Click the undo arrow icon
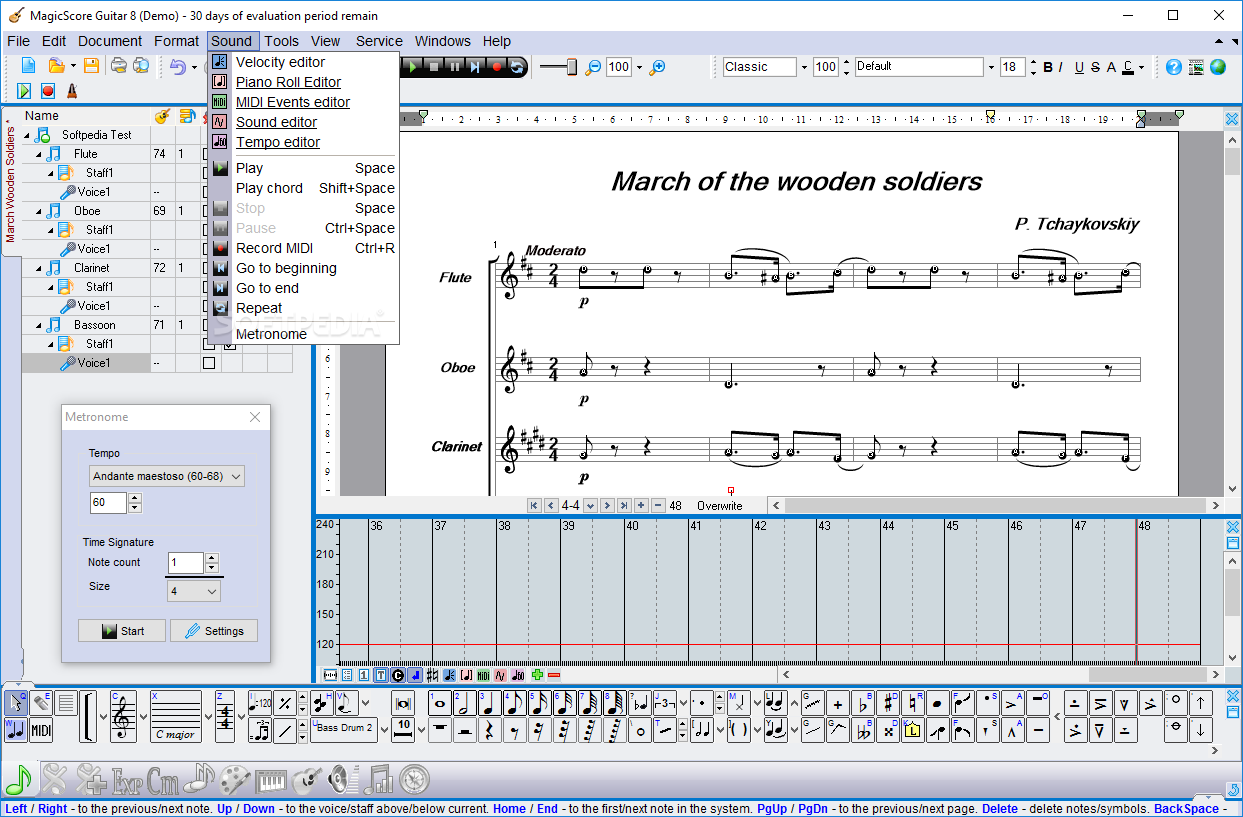 [x=177, y=66]
